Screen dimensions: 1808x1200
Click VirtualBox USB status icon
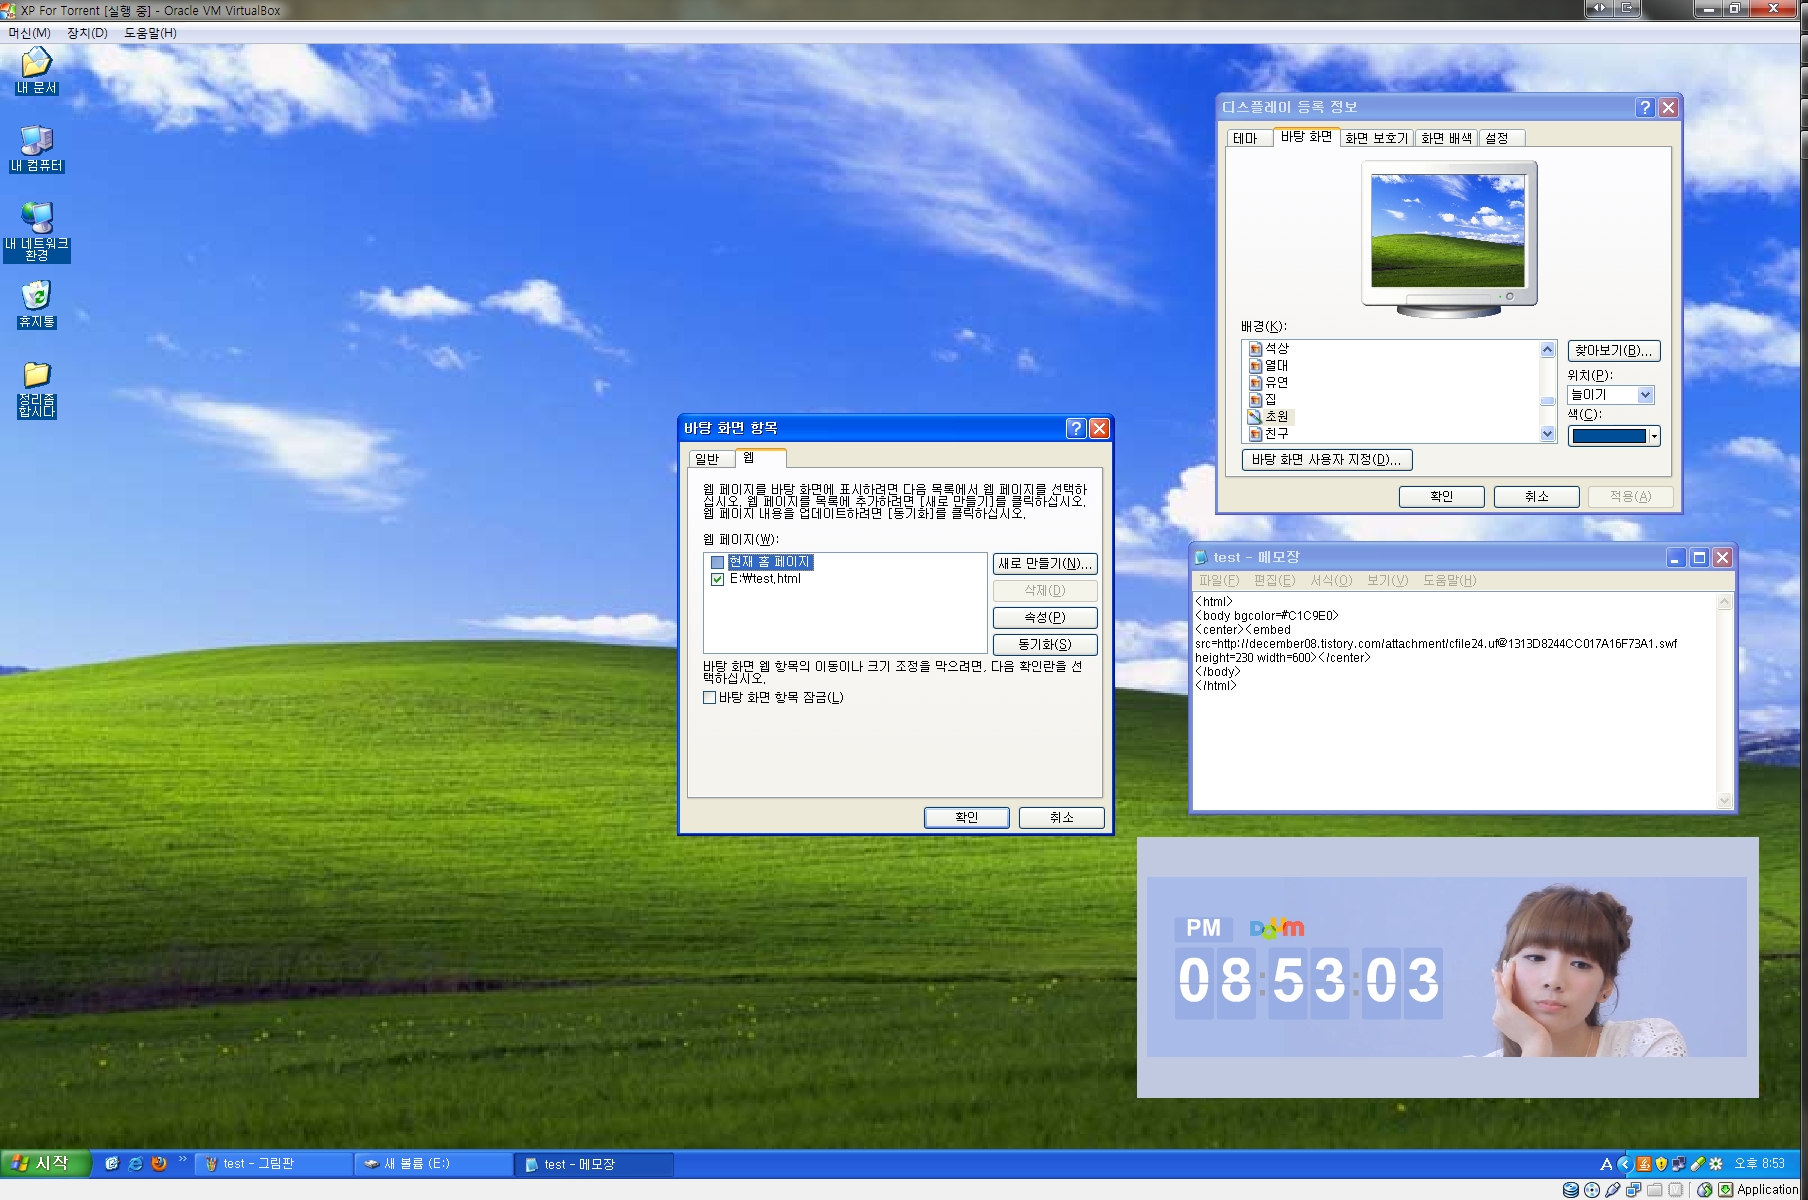(x=1612, y=1190)
